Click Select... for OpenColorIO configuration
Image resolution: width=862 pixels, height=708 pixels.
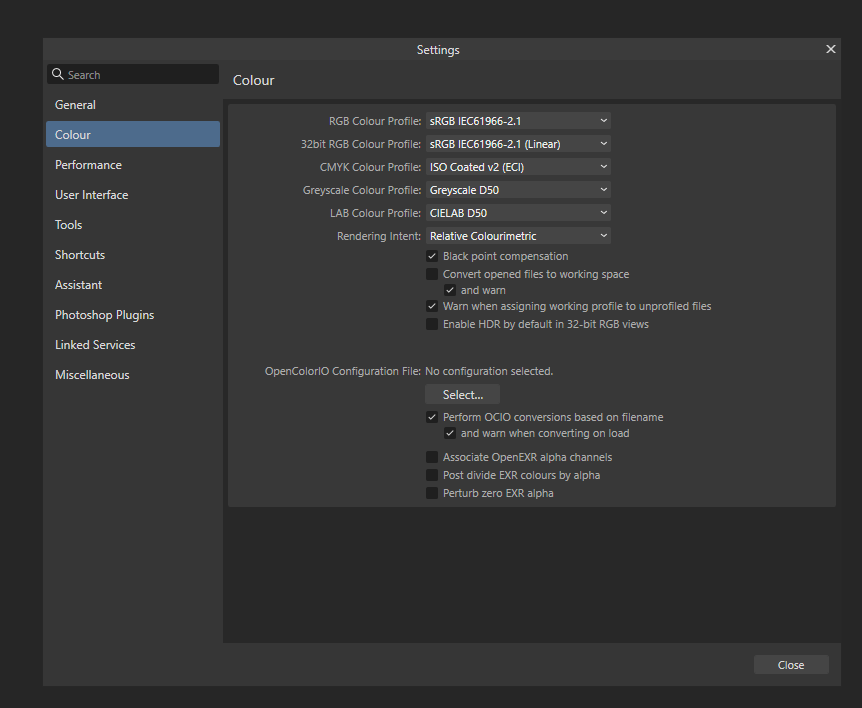coord(462,395)
